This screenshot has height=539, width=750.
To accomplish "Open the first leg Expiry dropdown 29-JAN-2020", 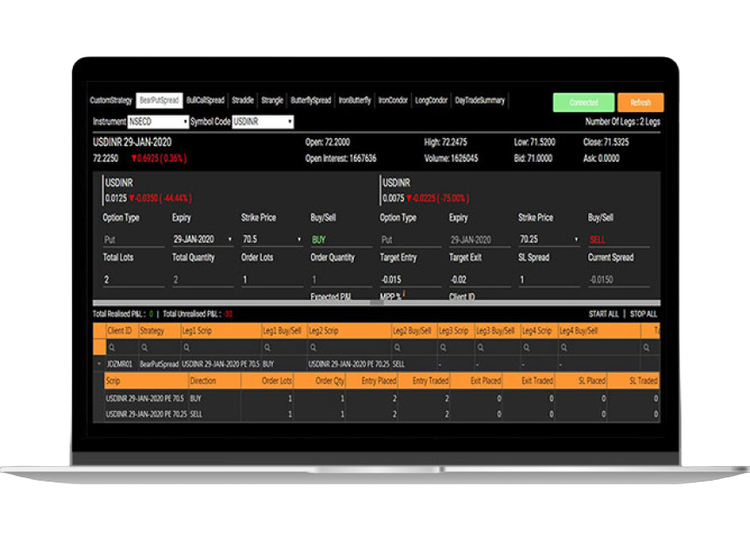I will coord(201,240).
